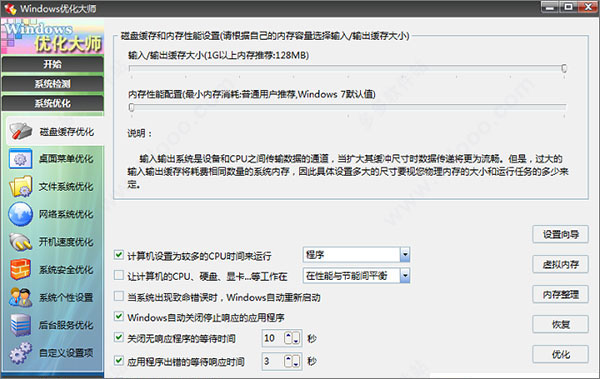Open the 网络系统优化 label

click(66, 214)
